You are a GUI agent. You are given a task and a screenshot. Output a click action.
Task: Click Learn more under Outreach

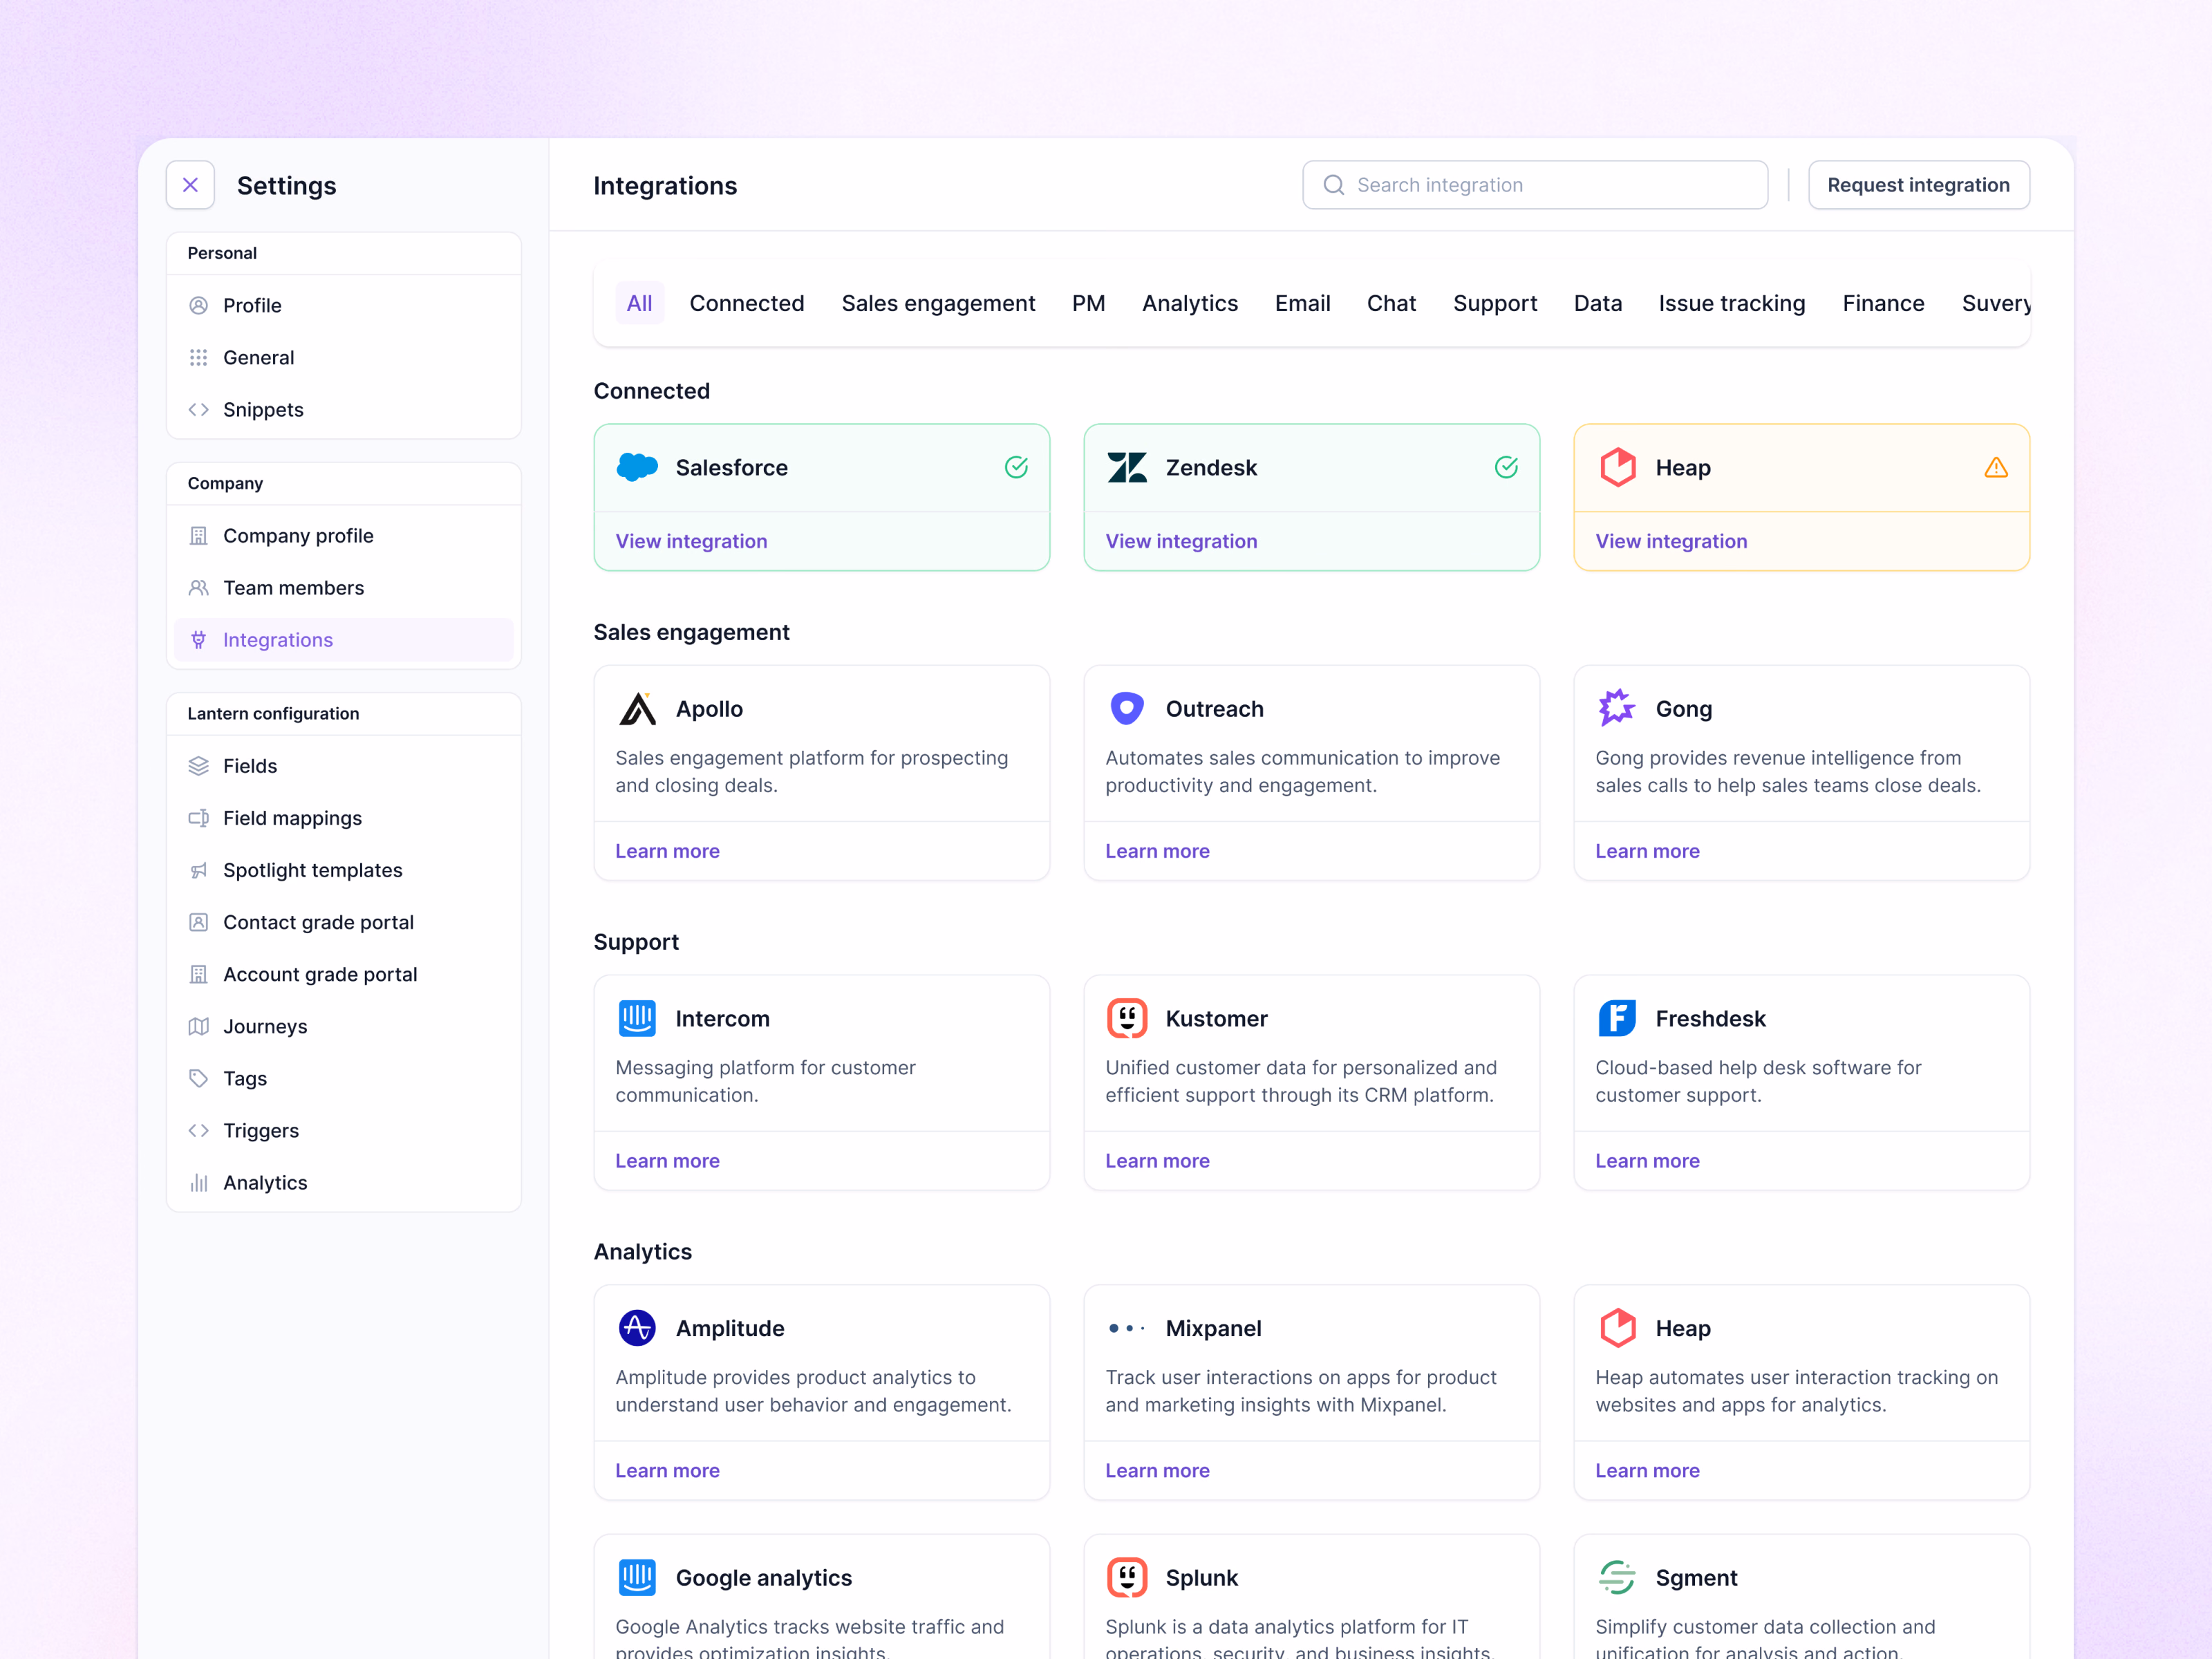click(x=1157, y=851)
